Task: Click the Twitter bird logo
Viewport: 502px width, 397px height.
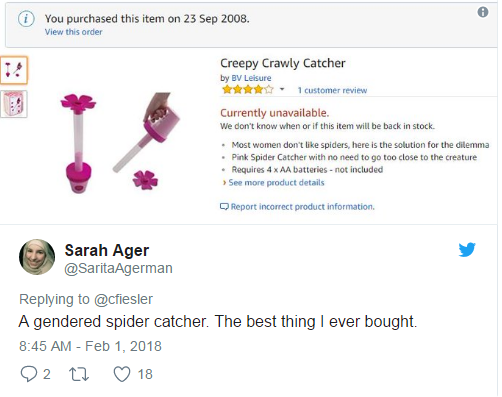Action: [x=467, y=250]
